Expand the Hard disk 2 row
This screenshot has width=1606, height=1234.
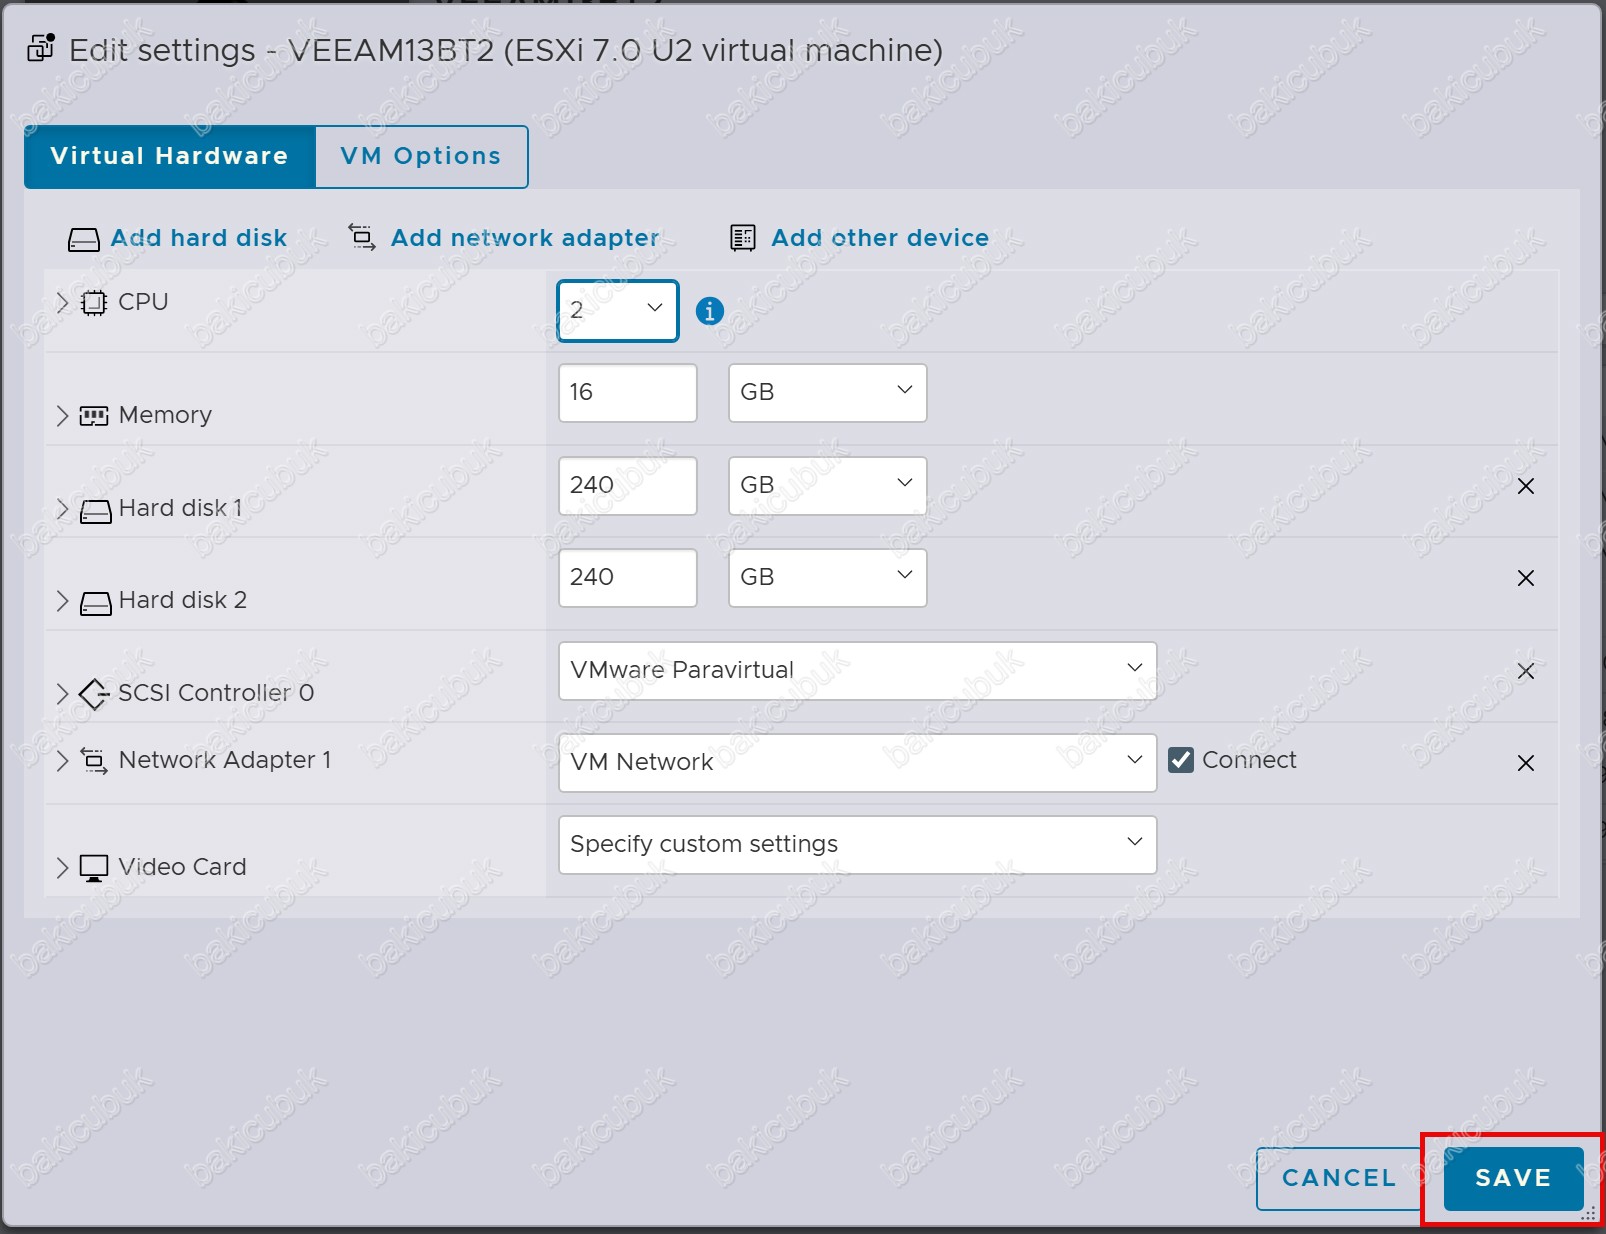point(62,601)
